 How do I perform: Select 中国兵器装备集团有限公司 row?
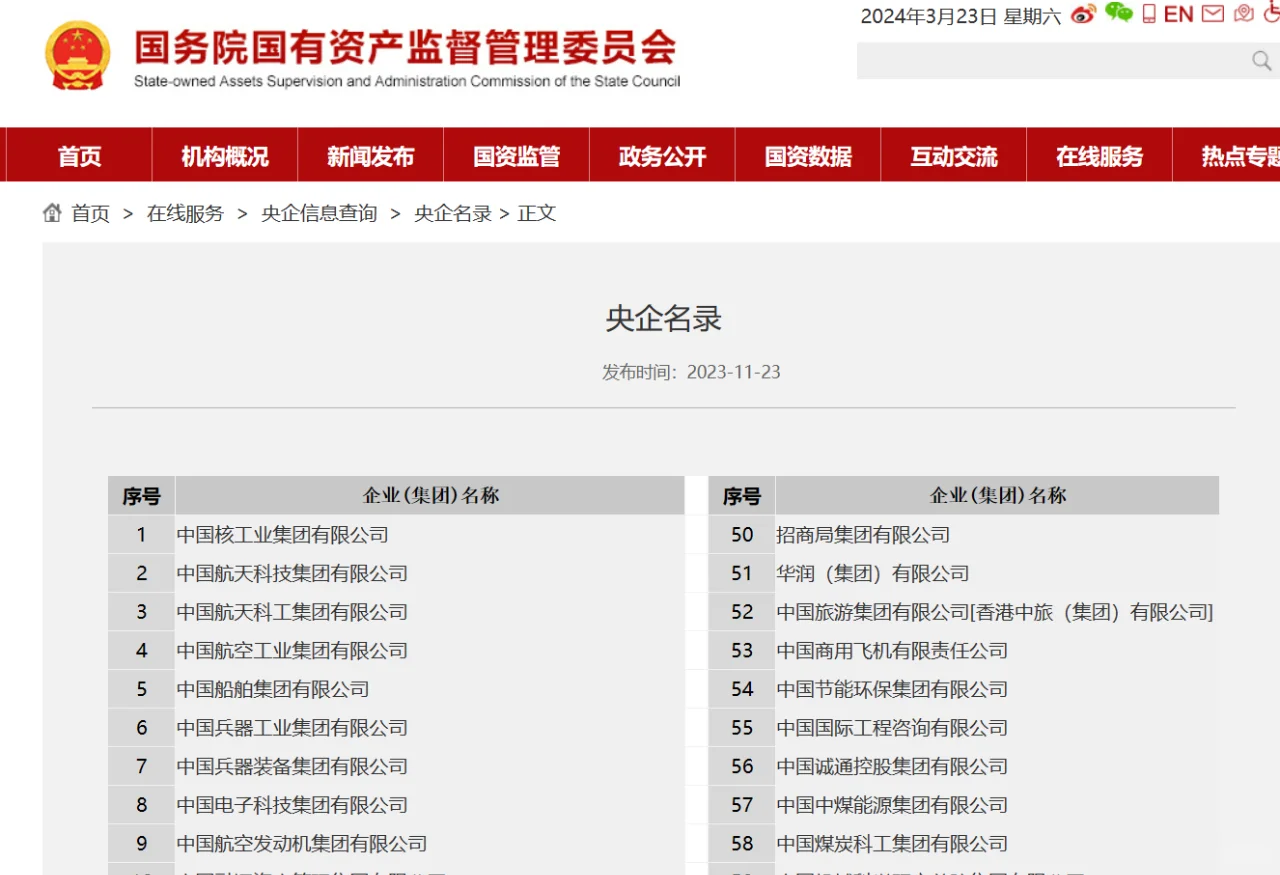293,767
